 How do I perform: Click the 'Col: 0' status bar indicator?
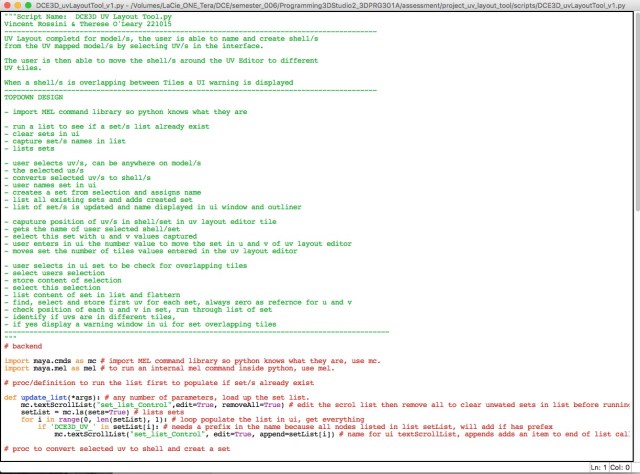(x=622, y=467)
